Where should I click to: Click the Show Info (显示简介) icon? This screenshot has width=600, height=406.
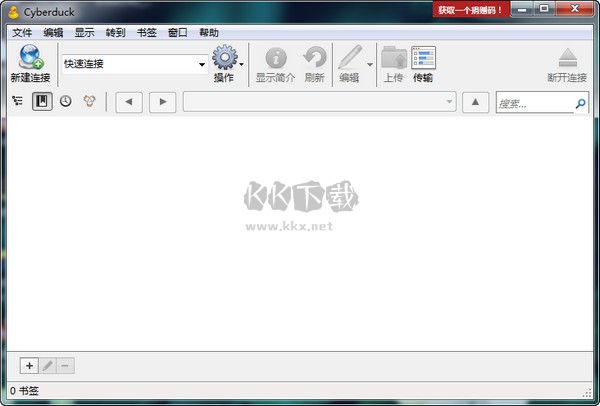point(276,58)
